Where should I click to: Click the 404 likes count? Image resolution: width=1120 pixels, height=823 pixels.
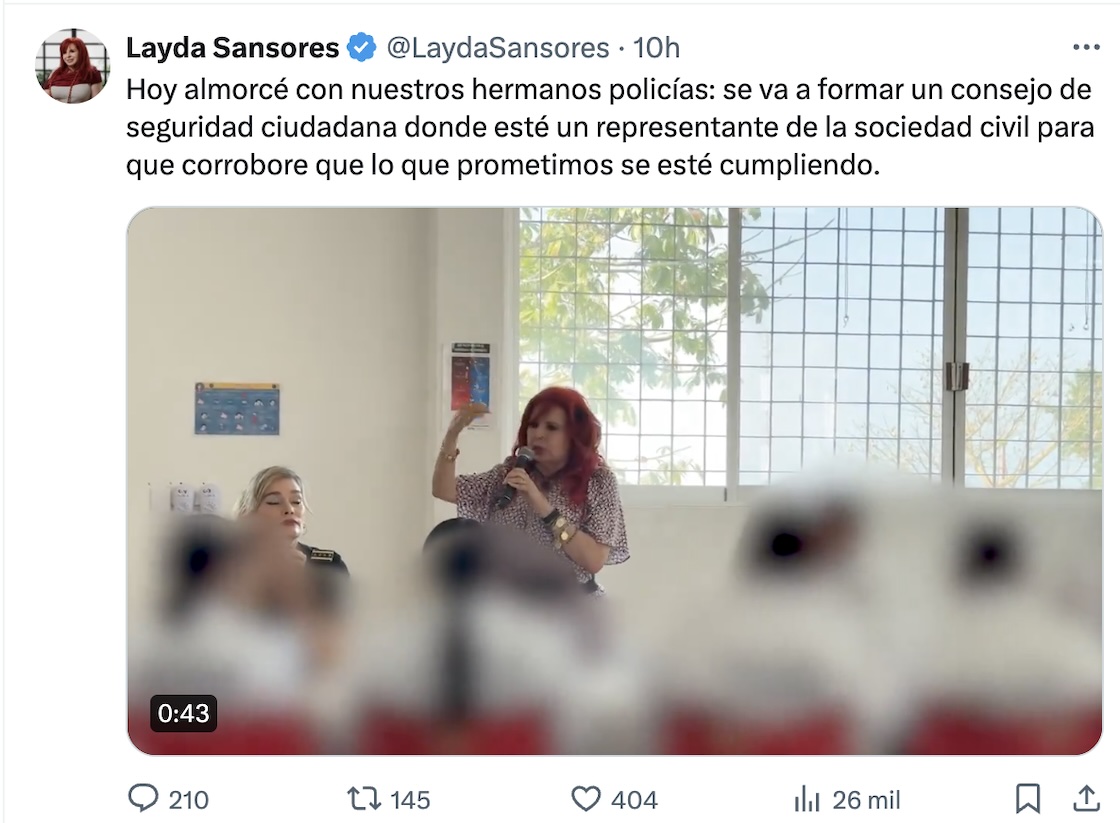click(x=634, y=799)
